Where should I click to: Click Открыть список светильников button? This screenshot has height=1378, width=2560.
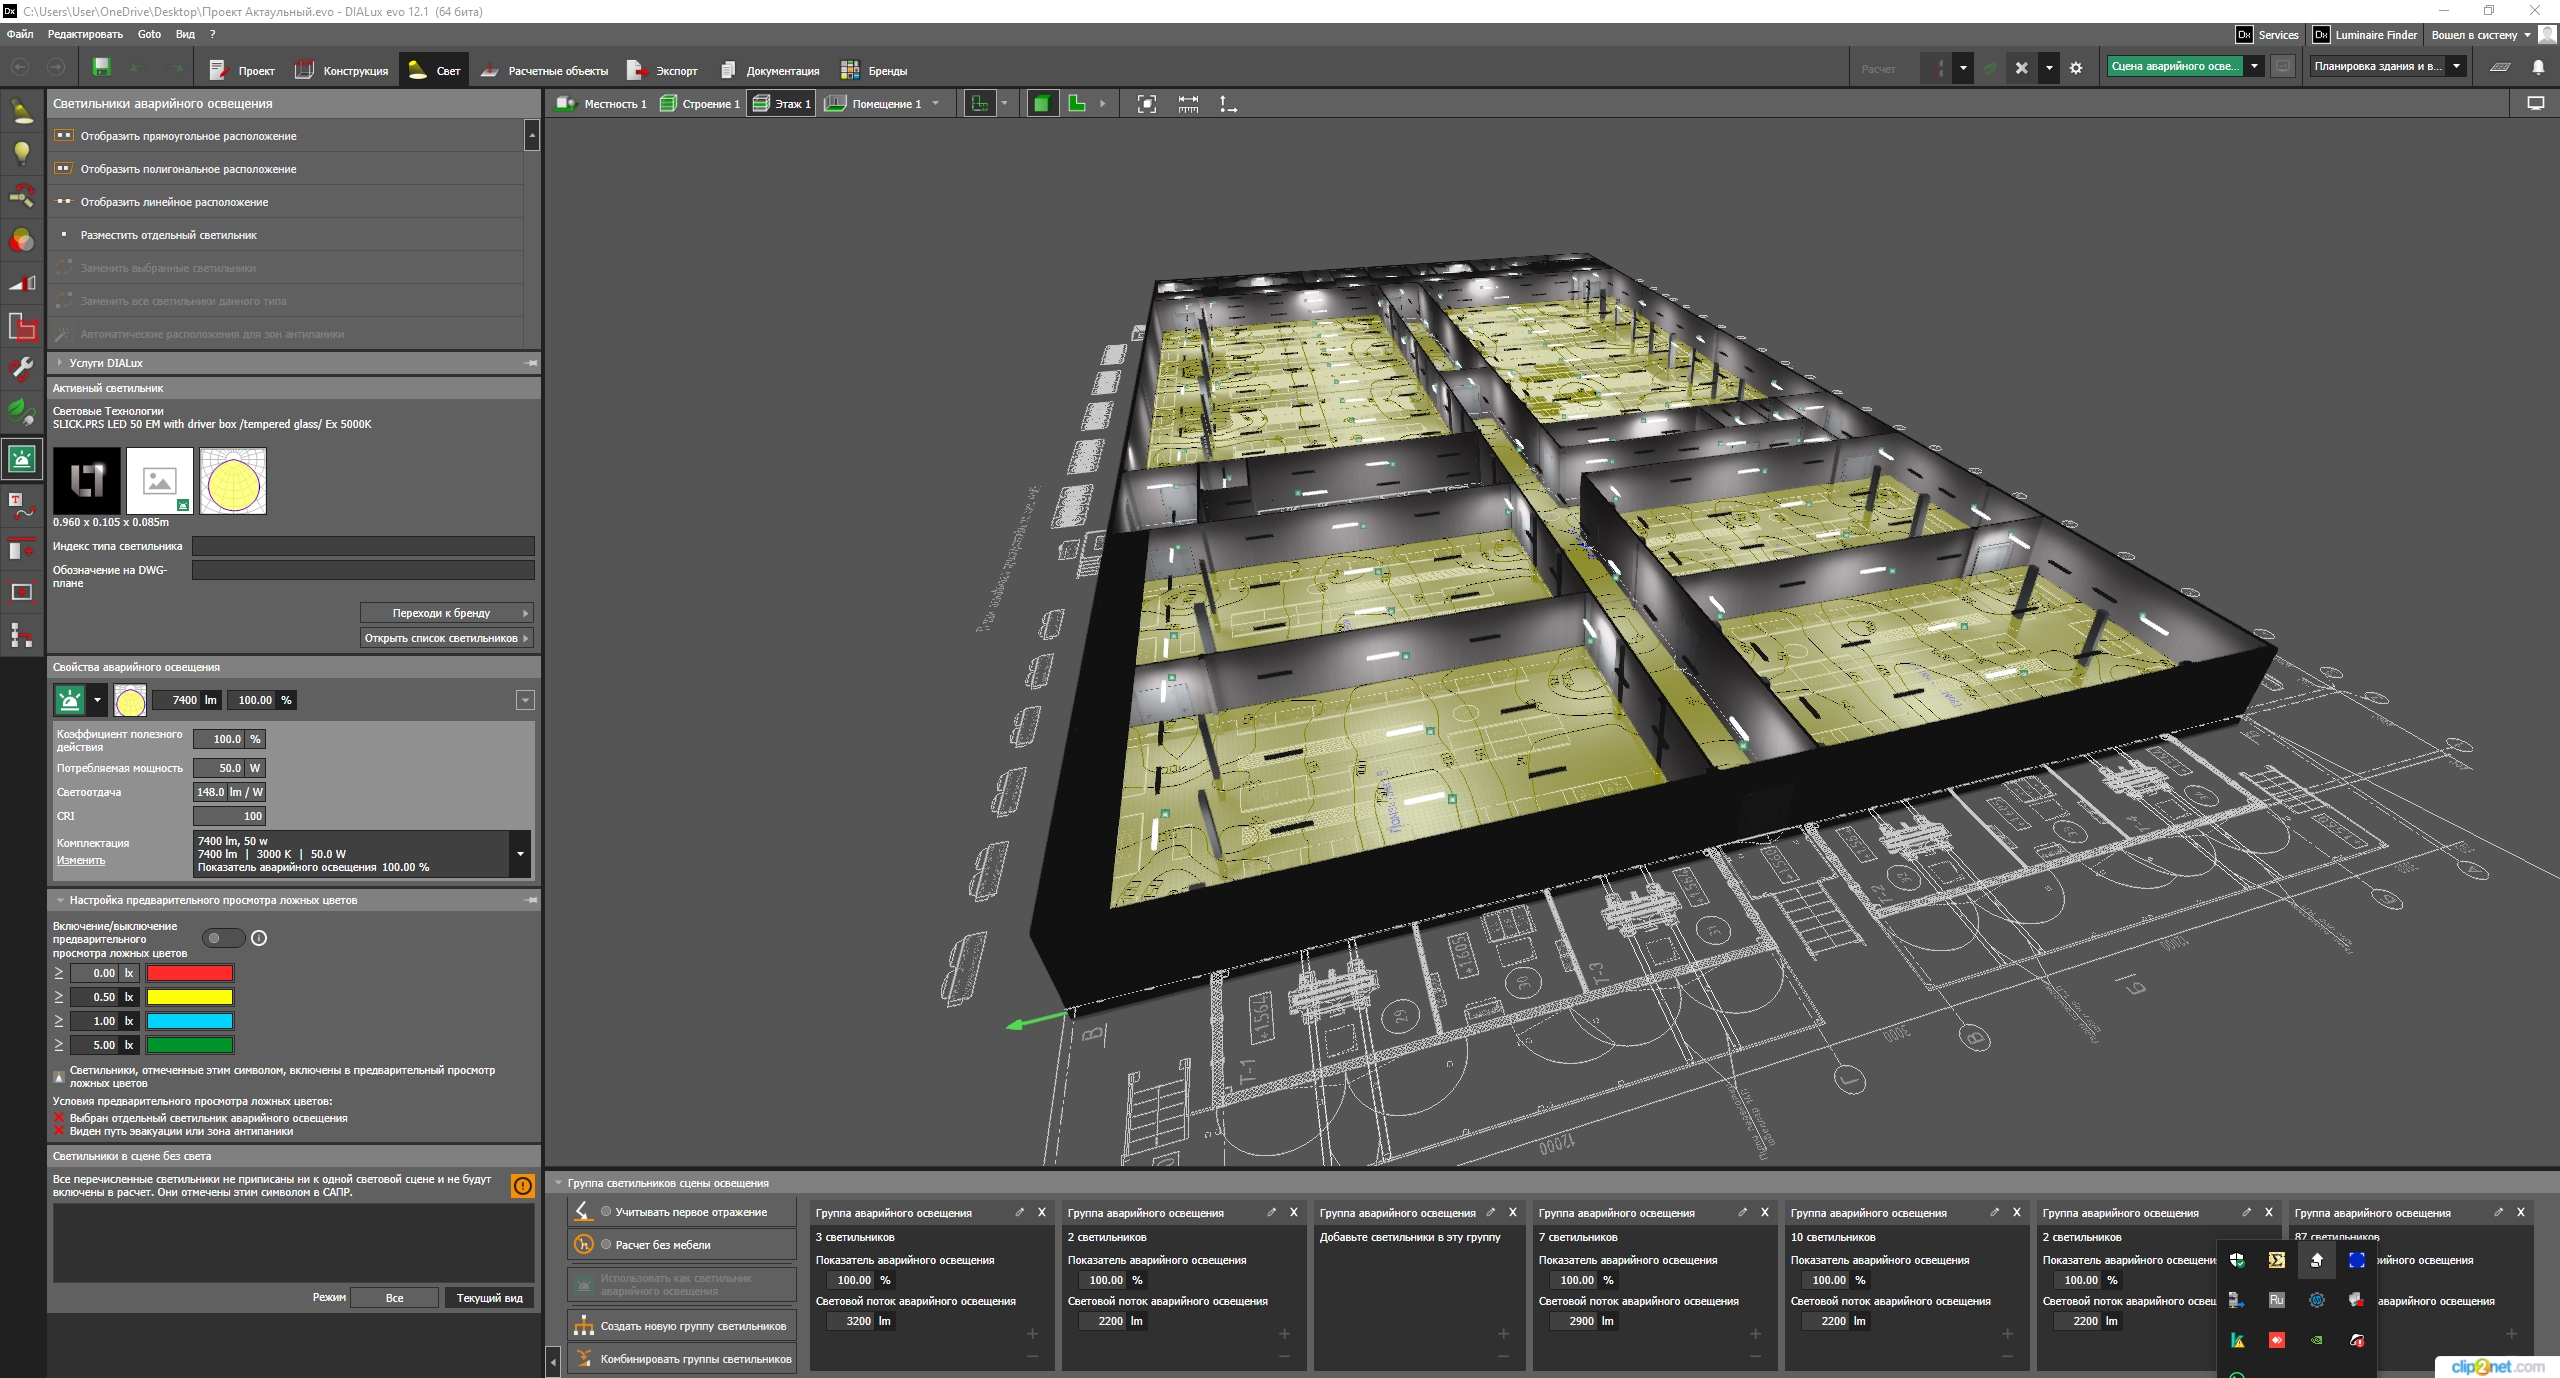446,638
